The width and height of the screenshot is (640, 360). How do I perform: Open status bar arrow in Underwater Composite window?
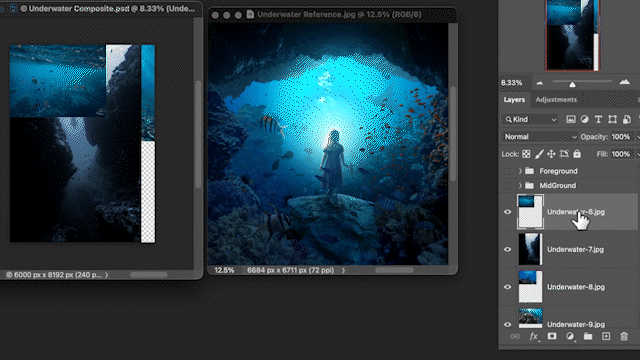107,275
